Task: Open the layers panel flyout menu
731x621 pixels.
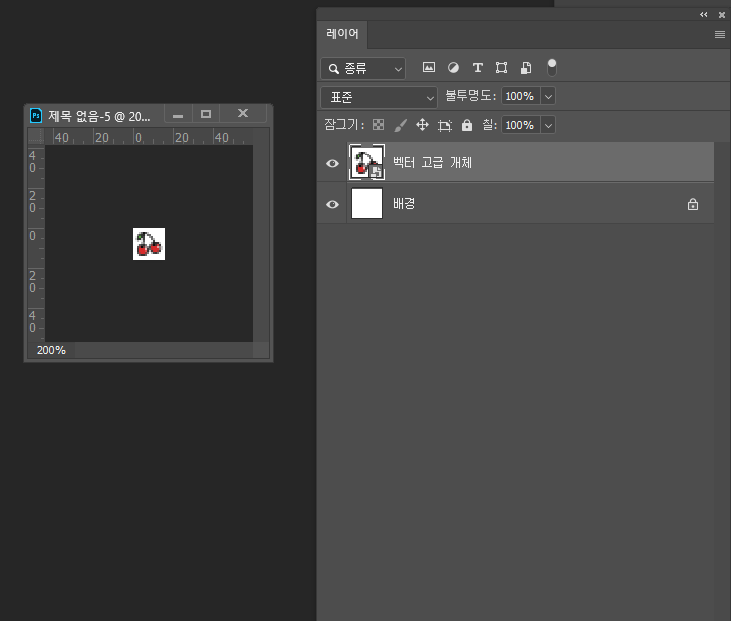Action: click(720, 34)
